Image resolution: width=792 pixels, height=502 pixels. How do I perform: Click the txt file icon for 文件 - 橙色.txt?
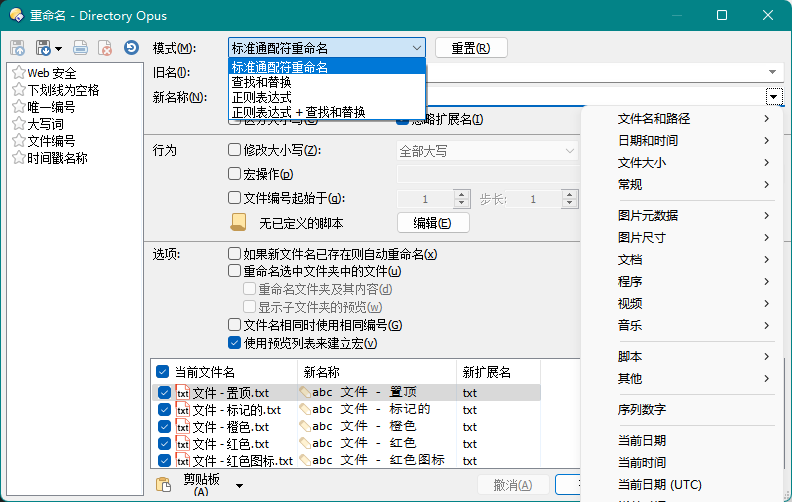[182, 427]
